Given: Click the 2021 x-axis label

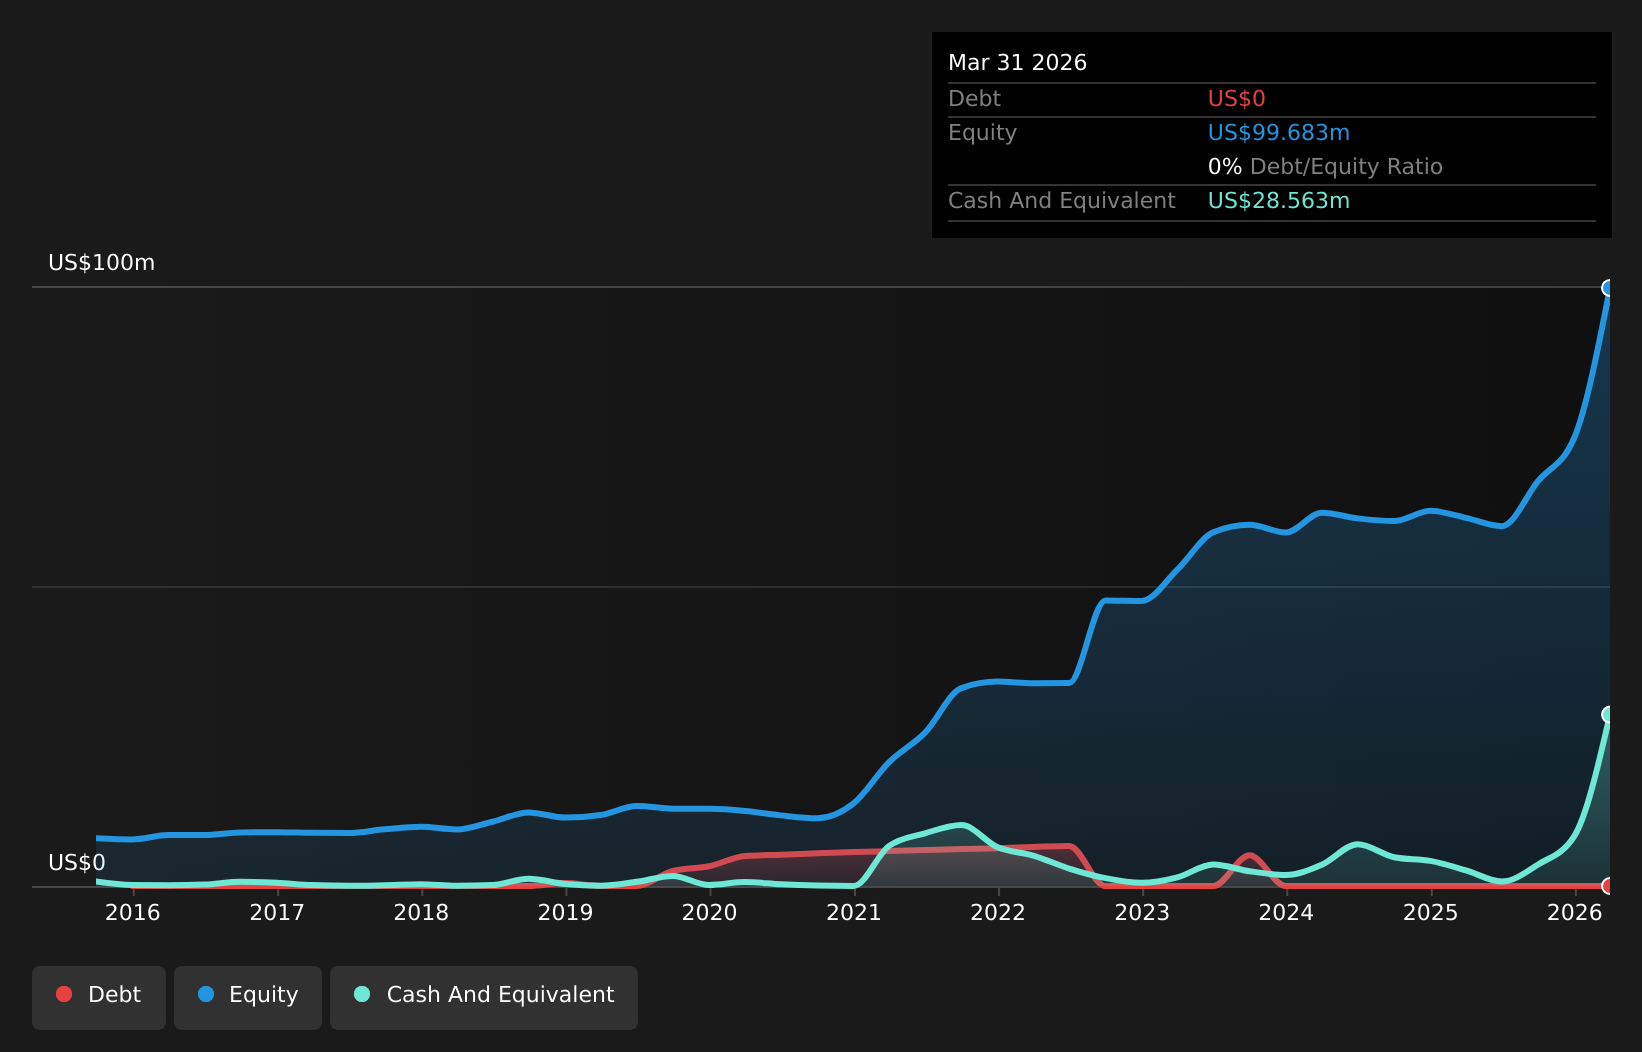Looking at the screenshot, I should (x=854, y=912).
